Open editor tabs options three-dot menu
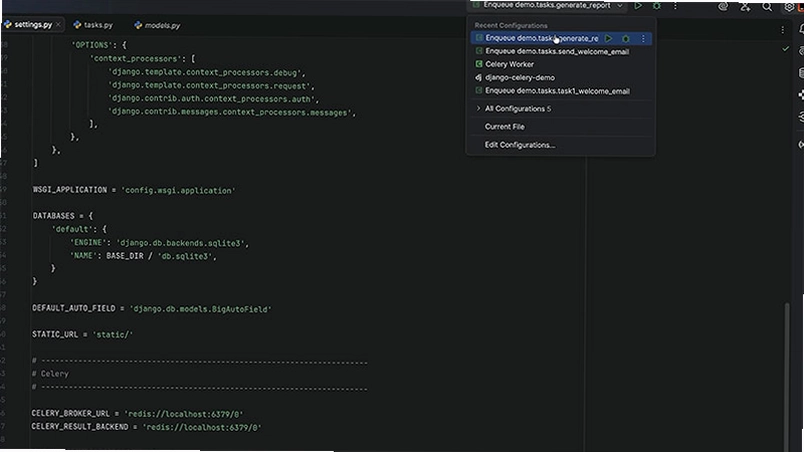The width and height of the screenshot is (804, 452). pos(782,30)
